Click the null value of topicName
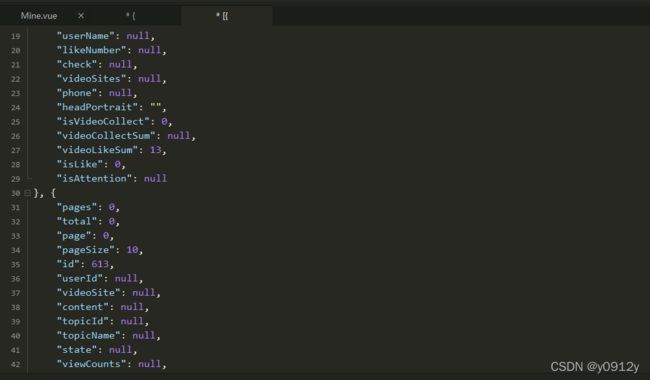The height and width of the screenshot is (380, 650). pyautogui.click(x=144, y=336)
